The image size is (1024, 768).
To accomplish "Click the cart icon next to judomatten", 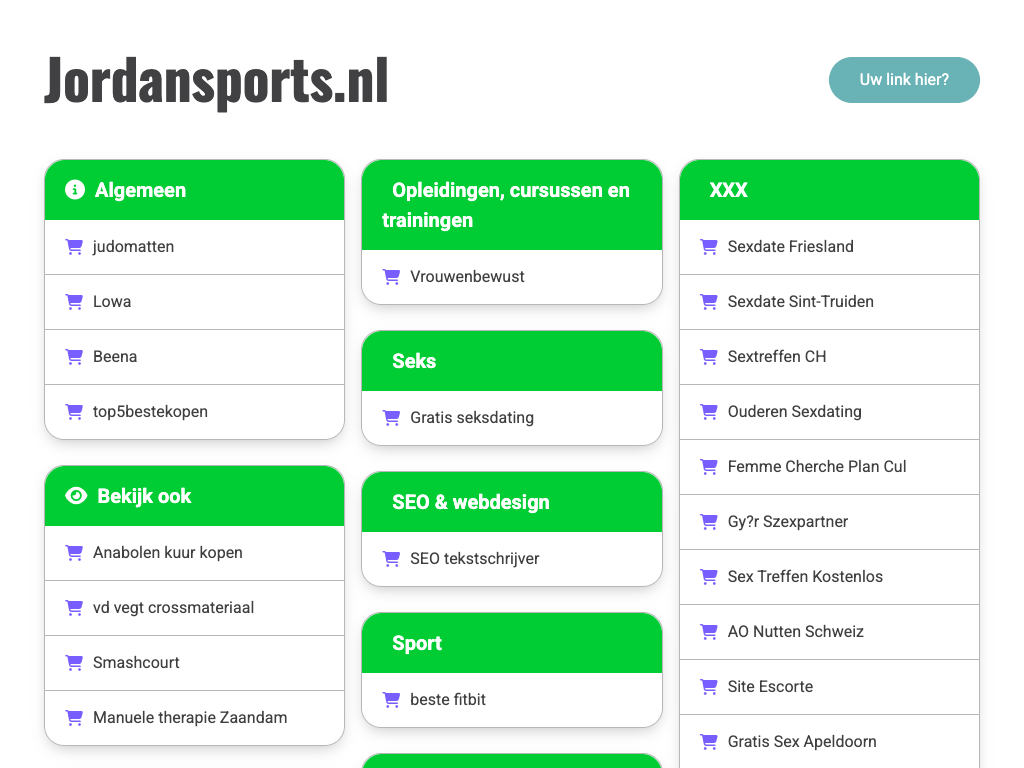I will click(x=74, y=247).
